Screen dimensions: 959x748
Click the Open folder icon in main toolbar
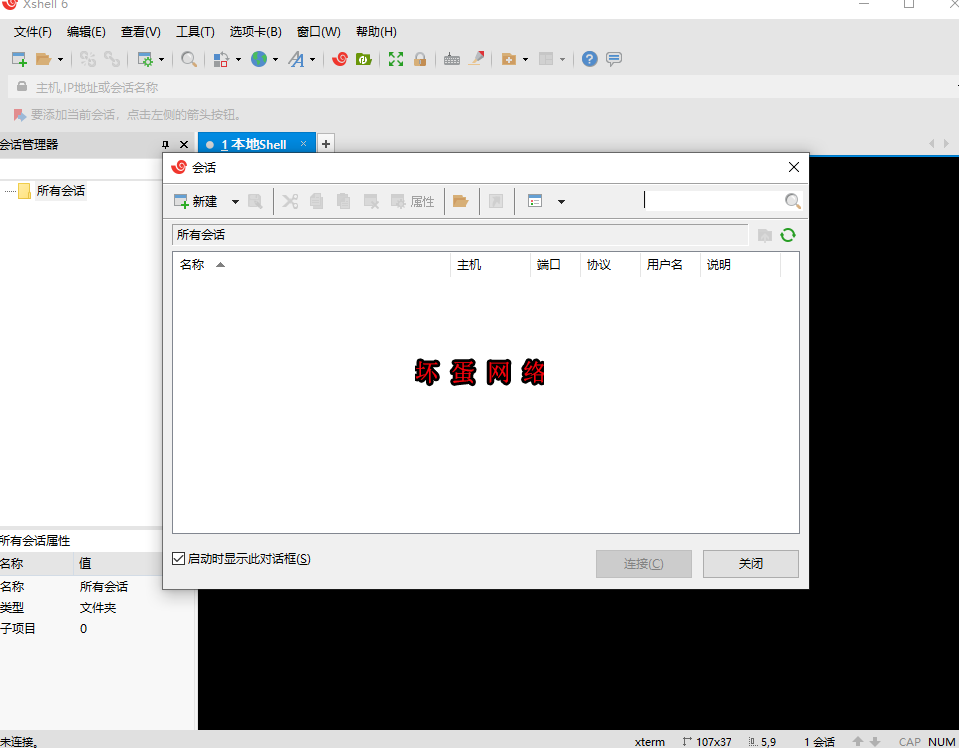point(43,59)
